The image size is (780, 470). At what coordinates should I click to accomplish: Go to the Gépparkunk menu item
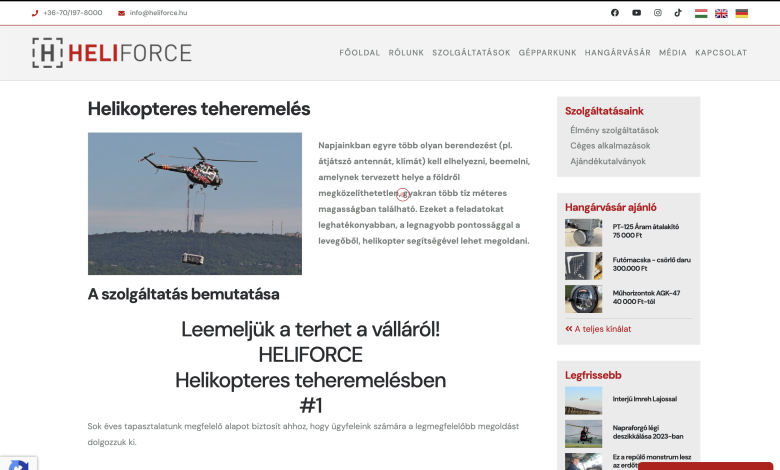(547, 53)
